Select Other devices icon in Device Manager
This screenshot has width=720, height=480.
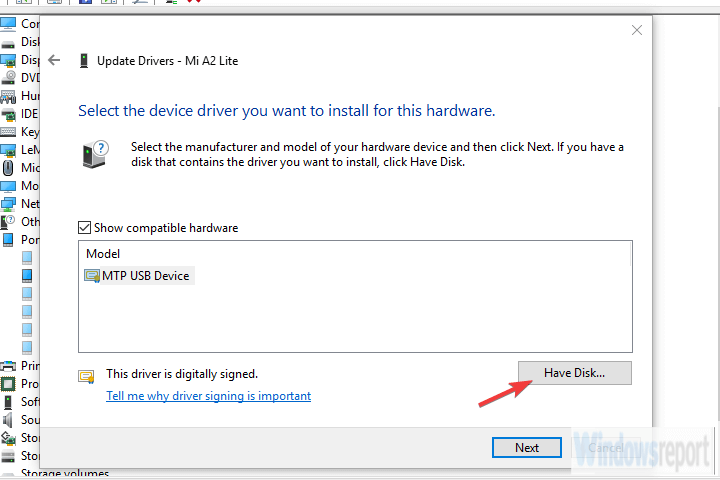[7, 222]
